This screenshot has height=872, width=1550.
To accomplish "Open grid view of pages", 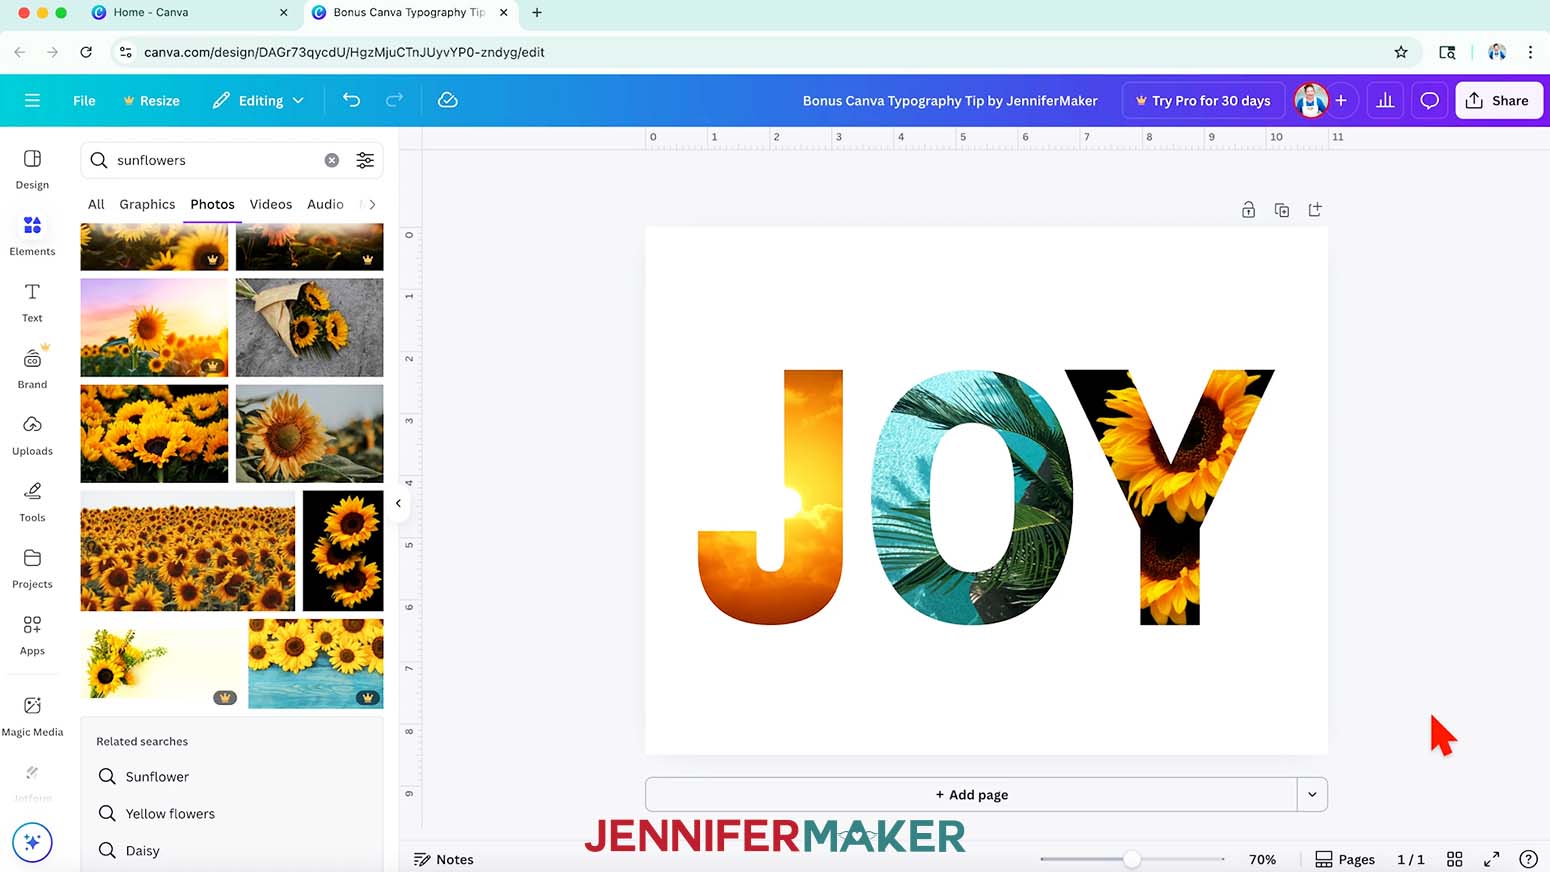I will pos(1455,859).
